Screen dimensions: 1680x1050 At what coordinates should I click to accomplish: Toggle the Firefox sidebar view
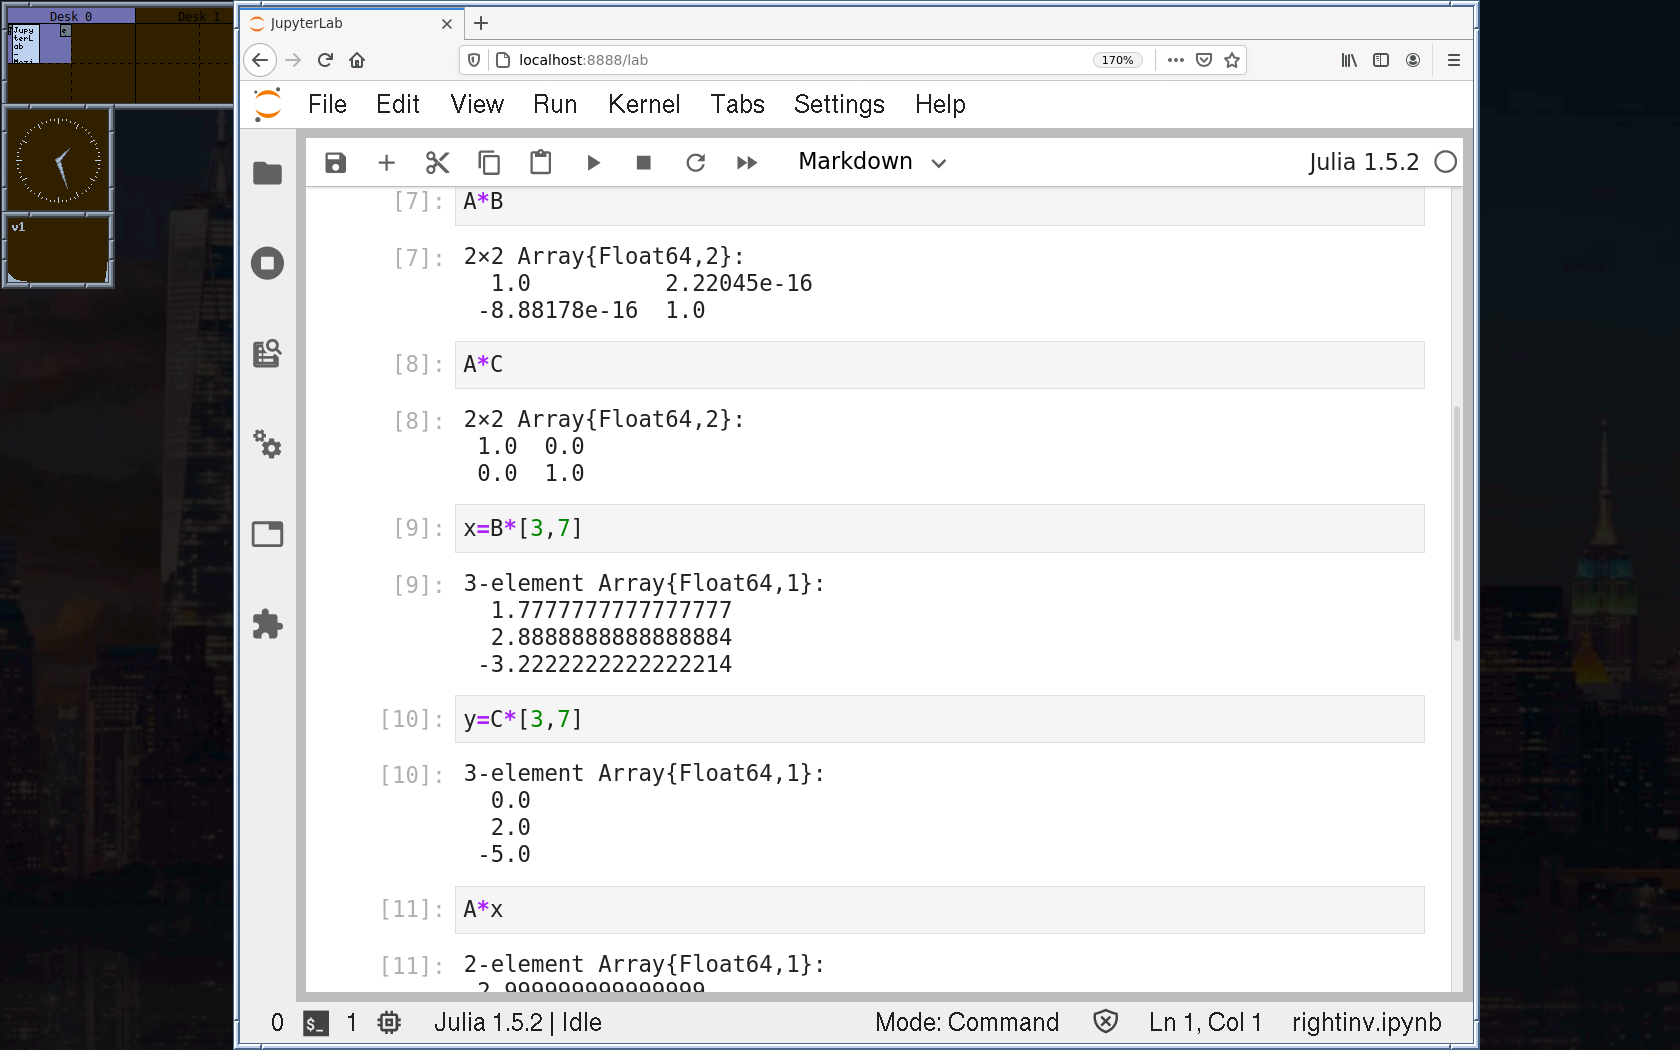[x=1381, y=60]
